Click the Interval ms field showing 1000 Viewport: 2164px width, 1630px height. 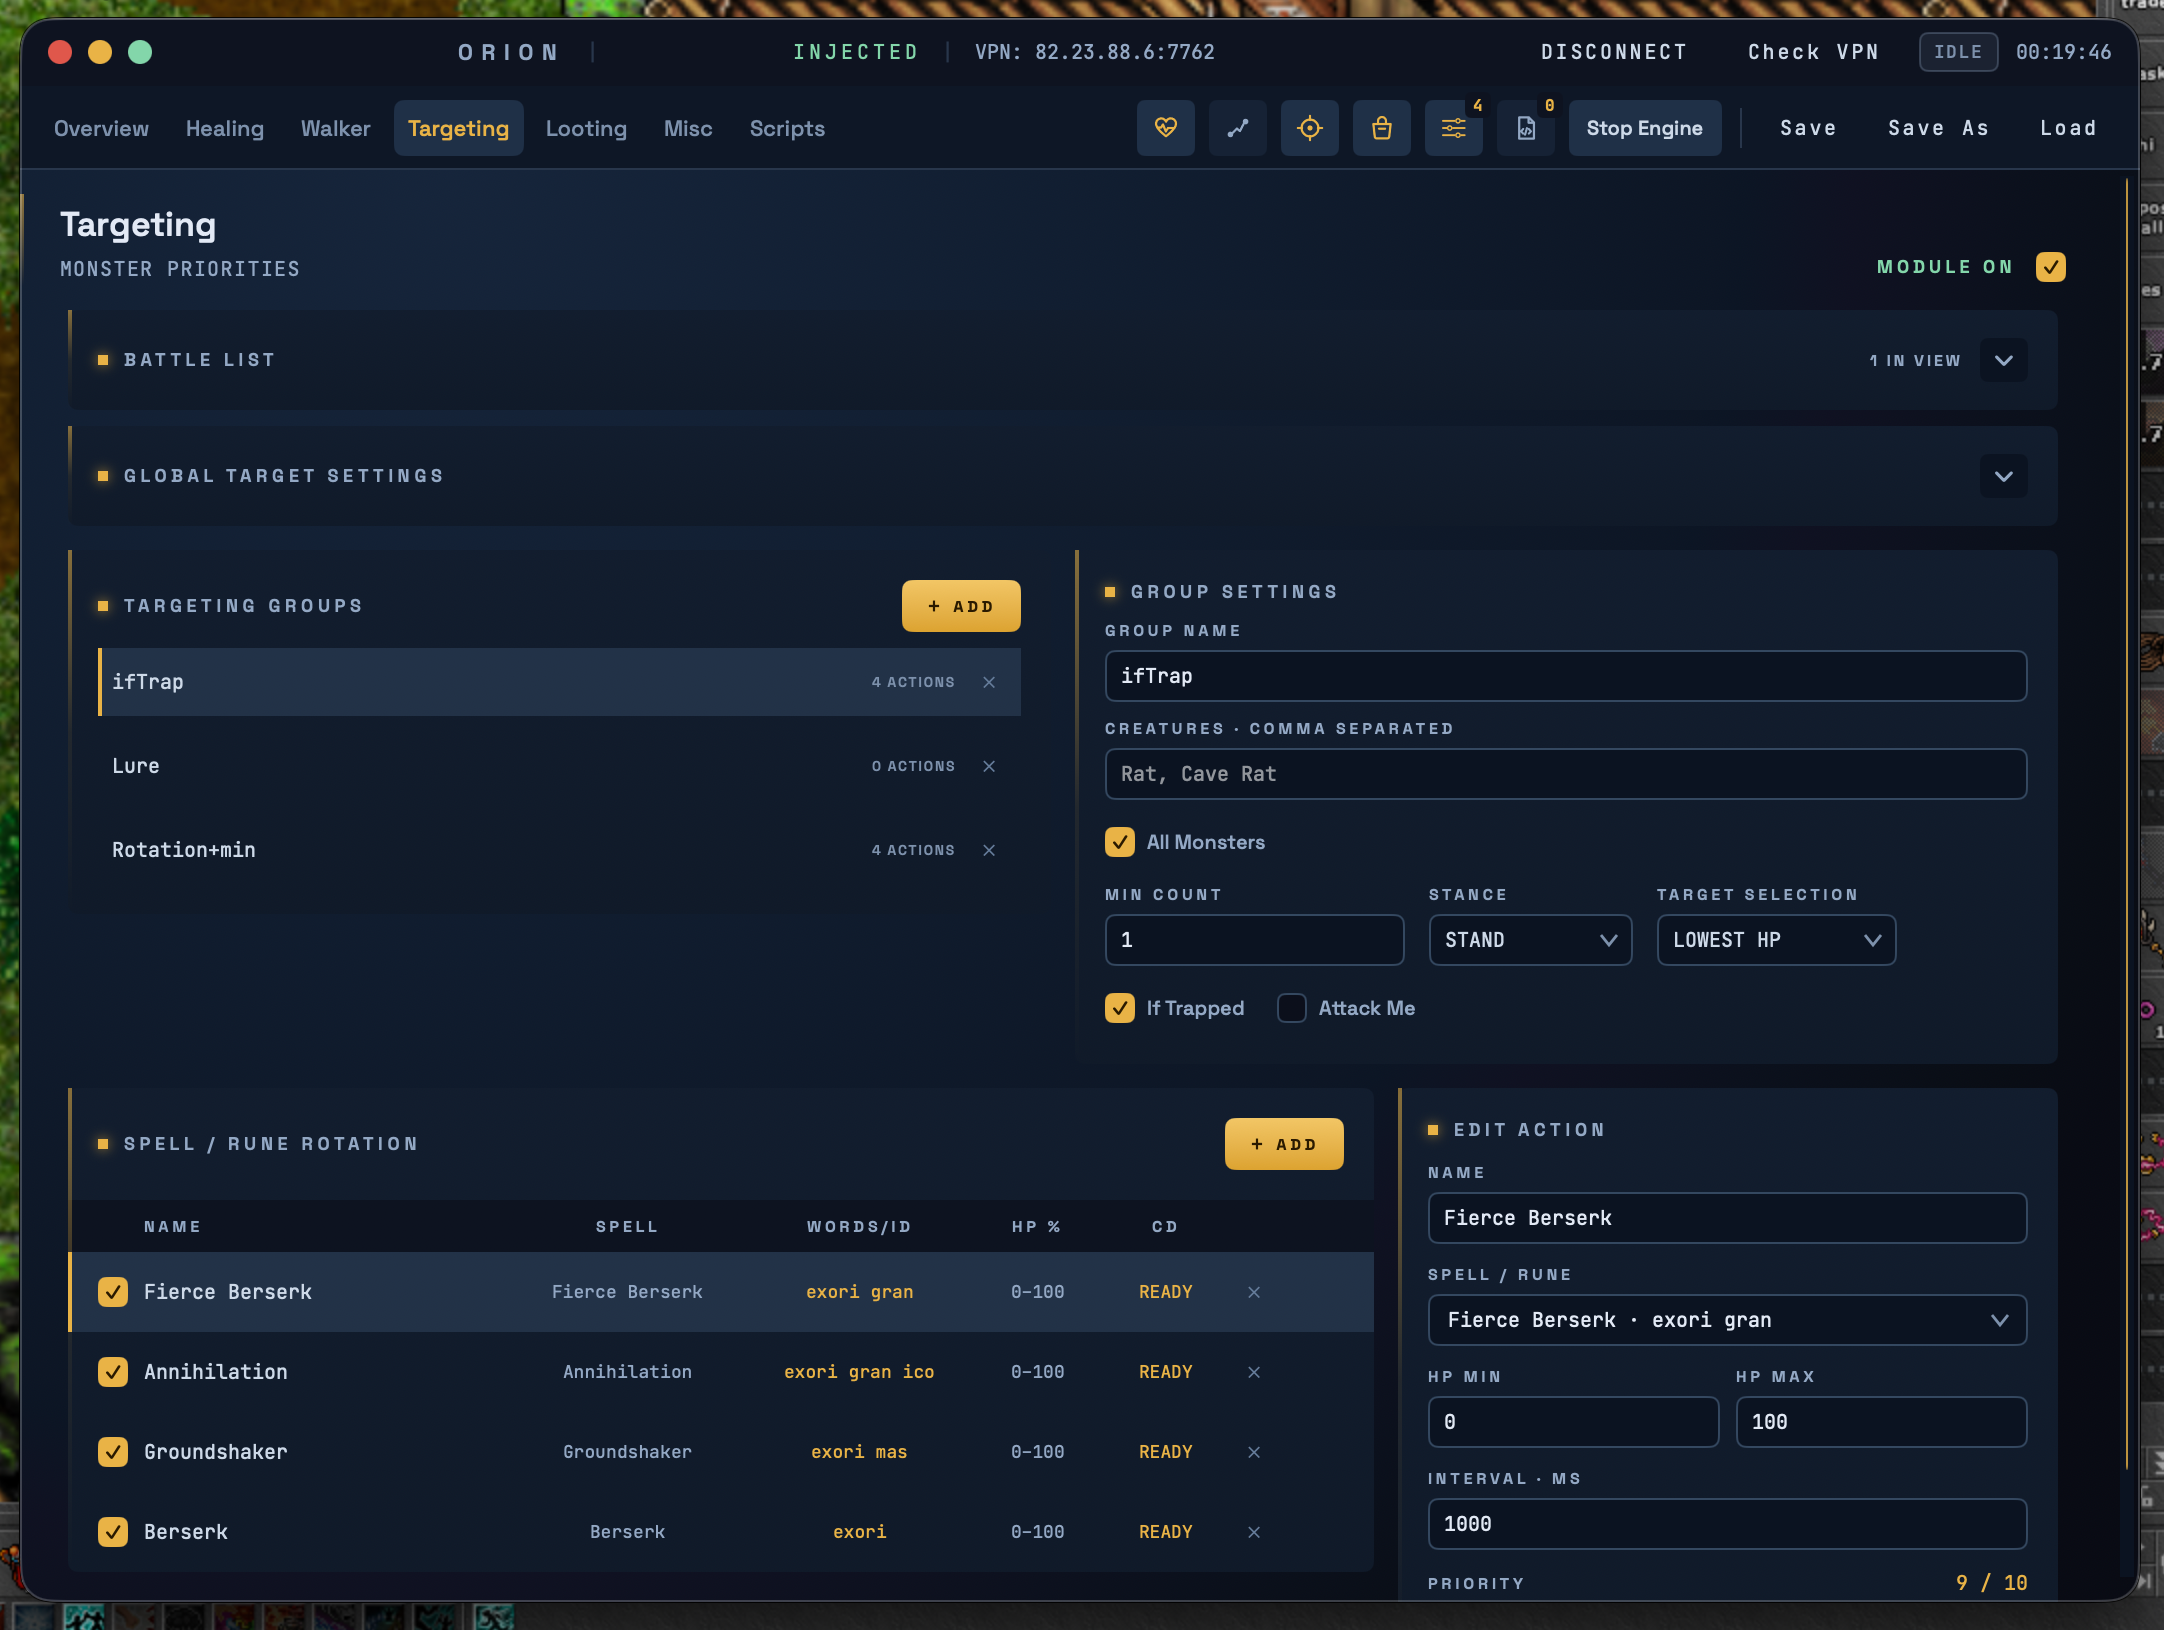click(x=1727, y=1524)
